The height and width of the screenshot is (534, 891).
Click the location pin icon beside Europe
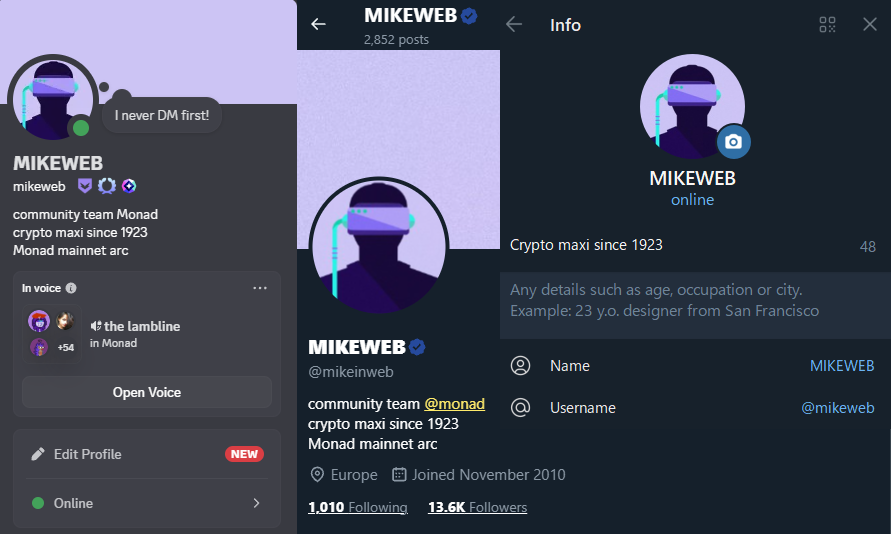(317, 474)
